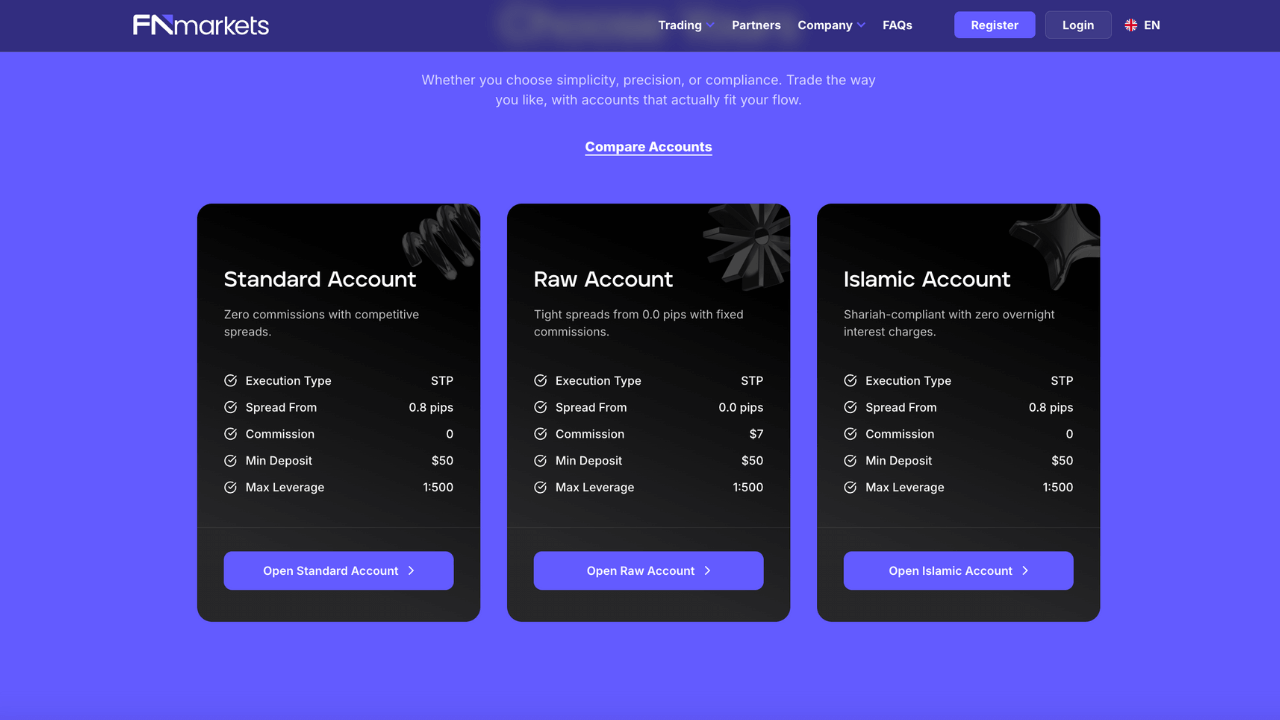Click the UK flag language icon

coord(1129,25)
